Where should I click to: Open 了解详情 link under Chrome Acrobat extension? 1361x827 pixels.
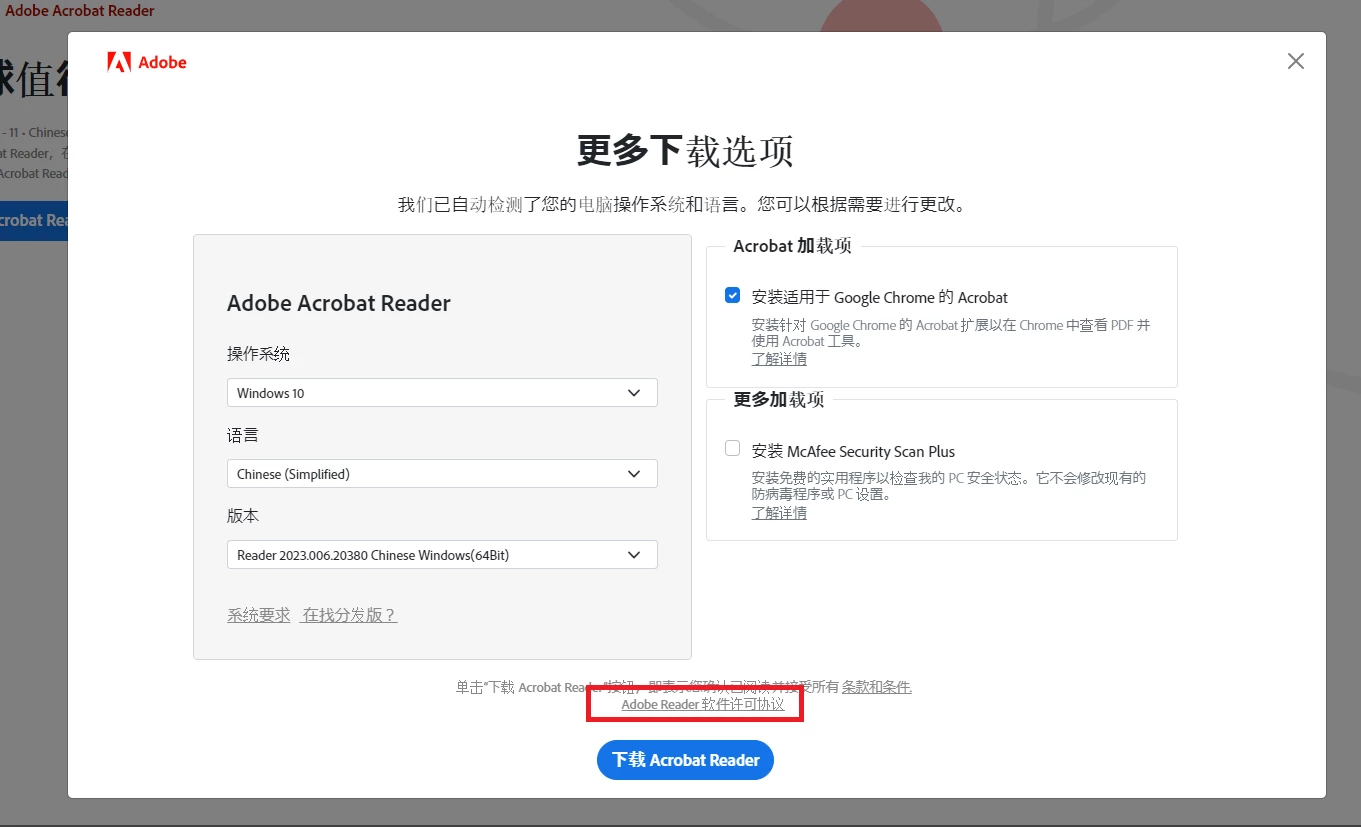coord(779,359)
